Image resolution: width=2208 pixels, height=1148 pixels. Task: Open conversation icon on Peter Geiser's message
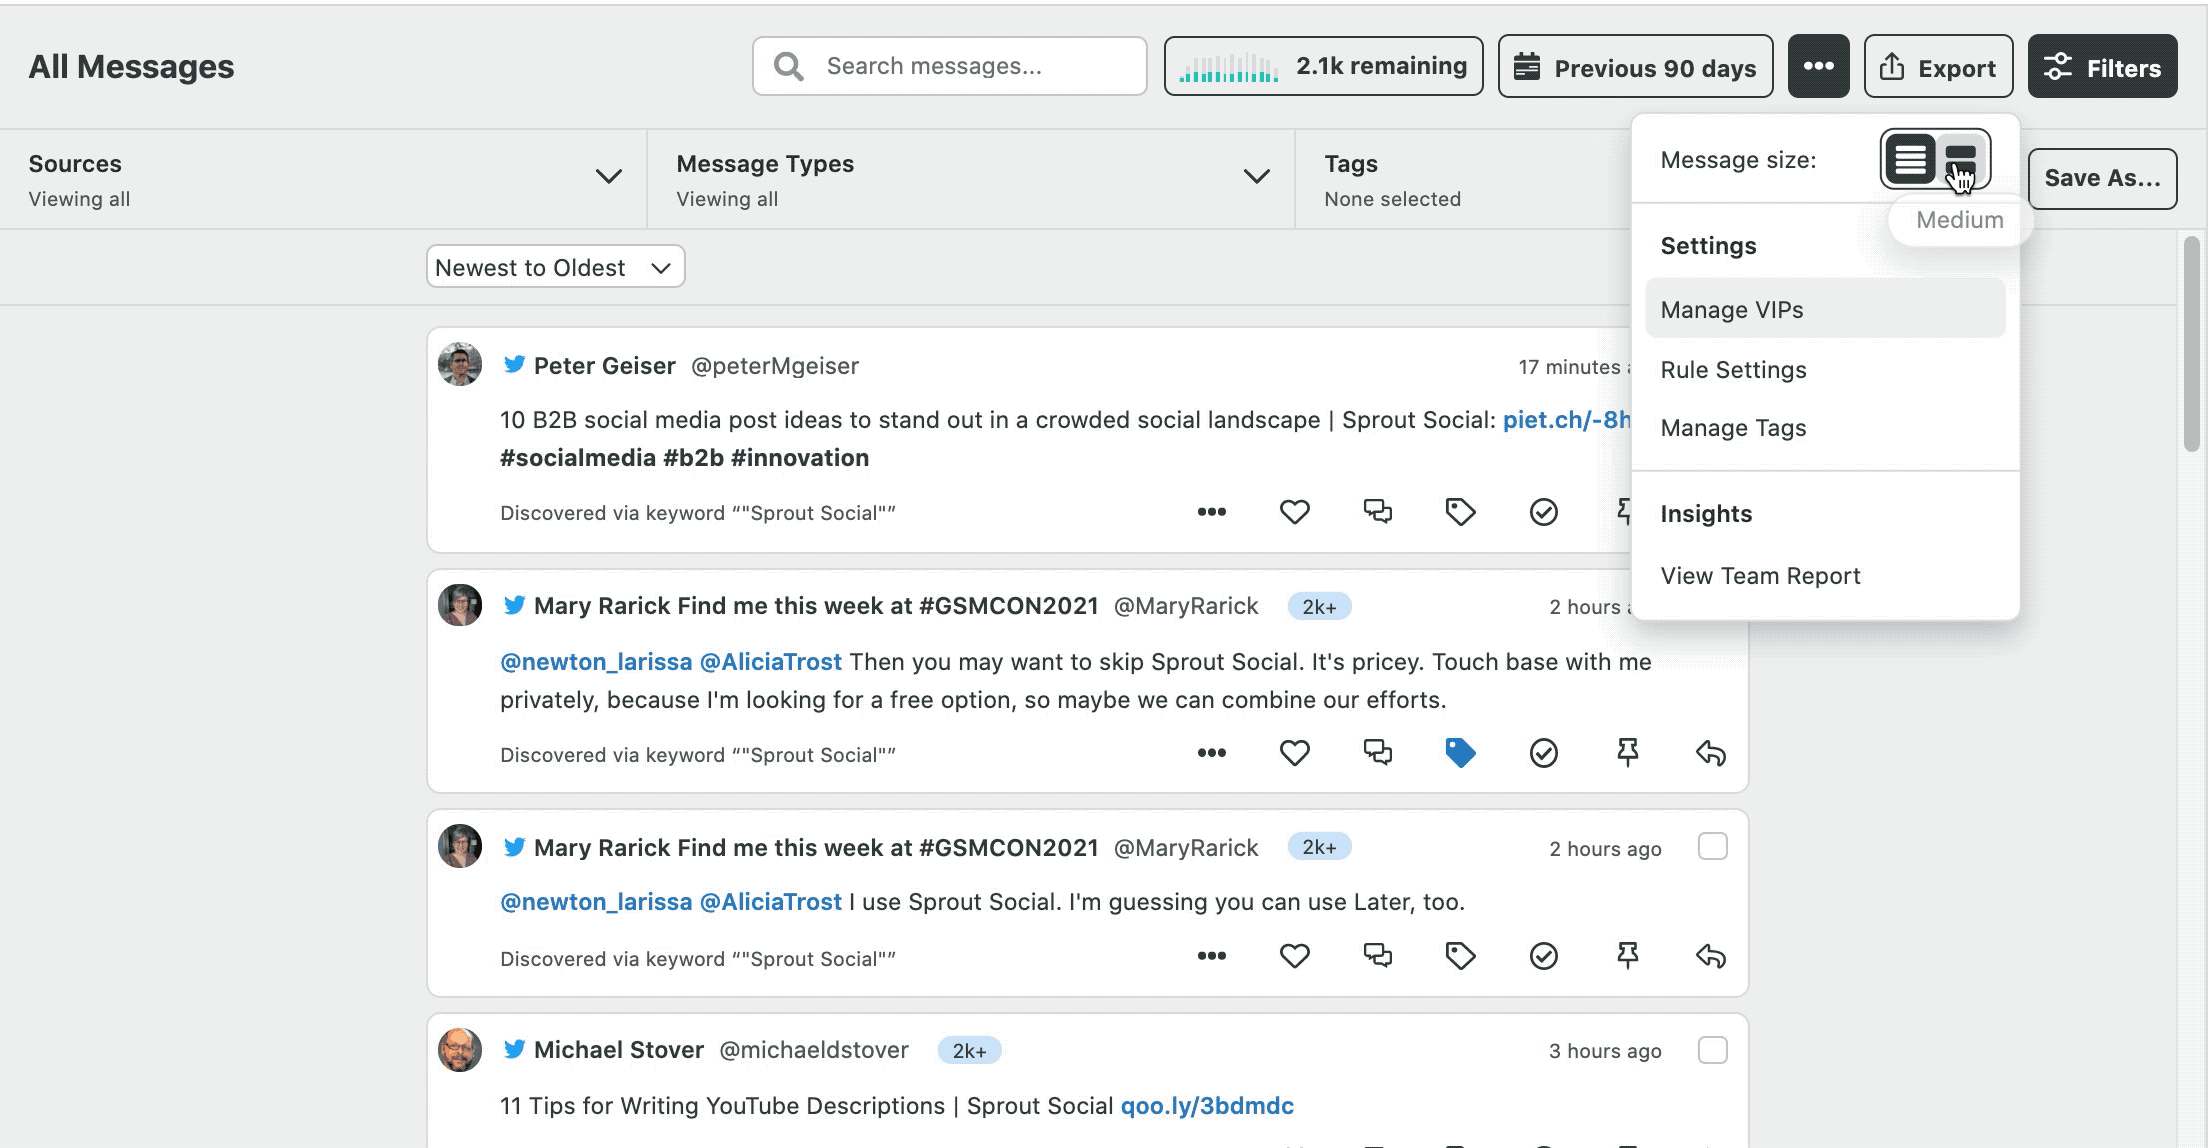point(1378,512)
